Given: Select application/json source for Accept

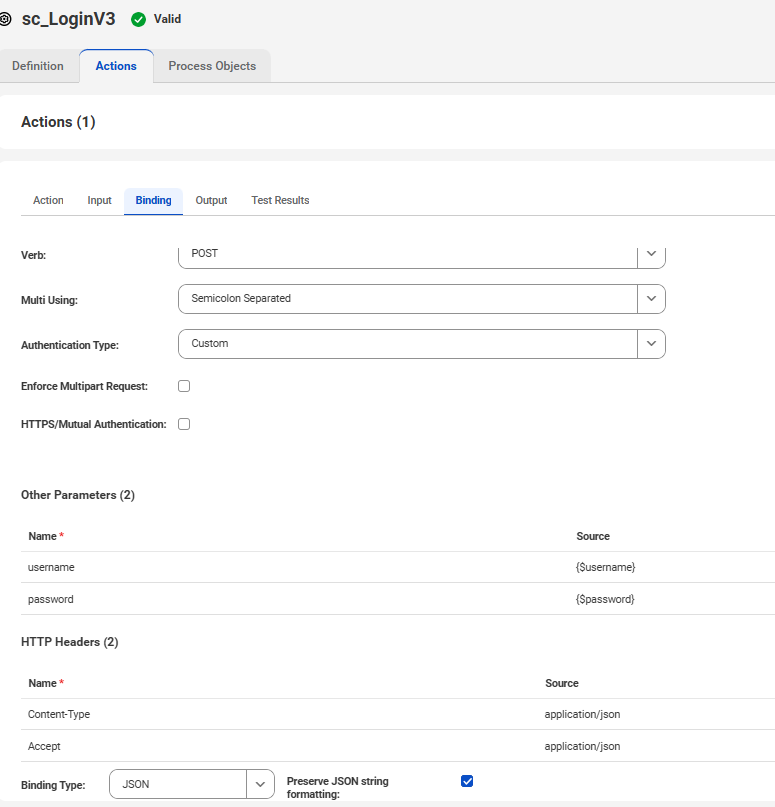Looking at the screenshot, I should pos(583,746).
